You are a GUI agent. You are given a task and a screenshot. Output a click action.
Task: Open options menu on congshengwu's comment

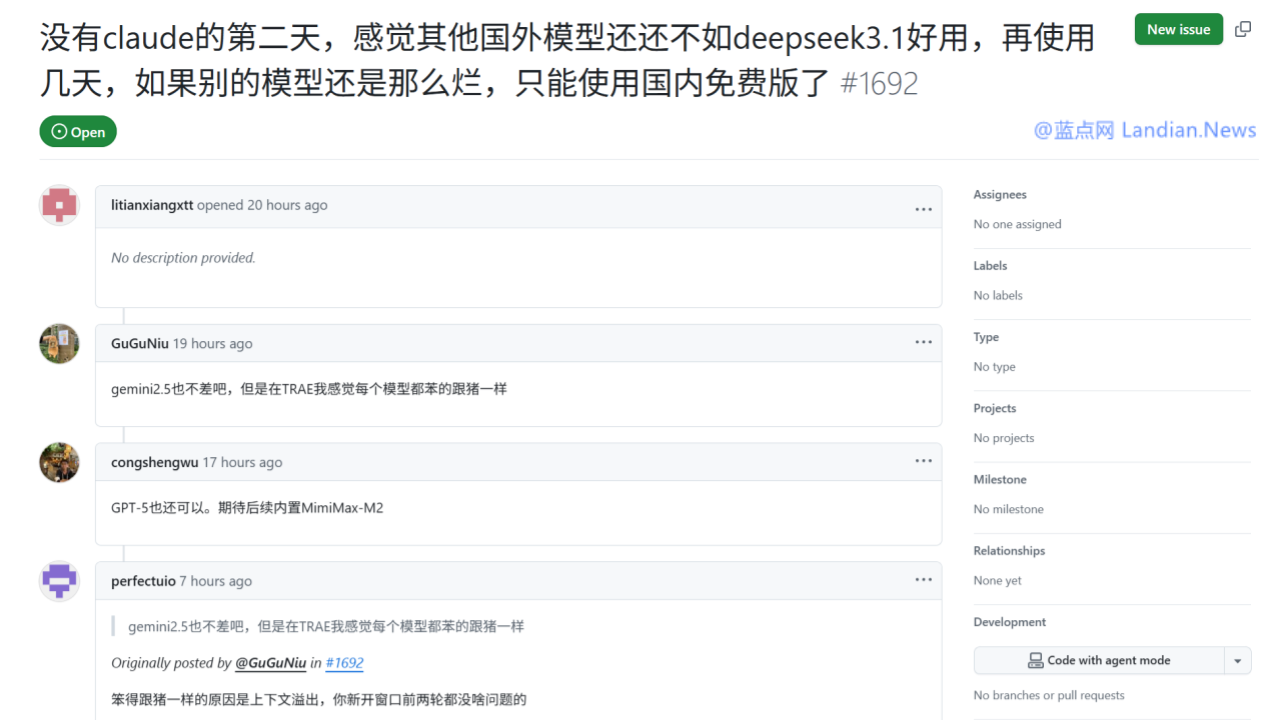(923, 462)
